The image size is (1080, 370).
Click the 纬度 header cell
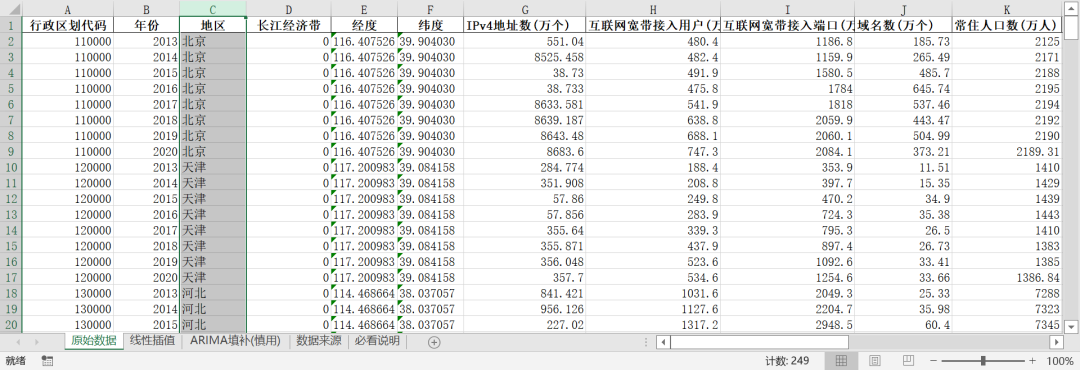tap(430, 25)
